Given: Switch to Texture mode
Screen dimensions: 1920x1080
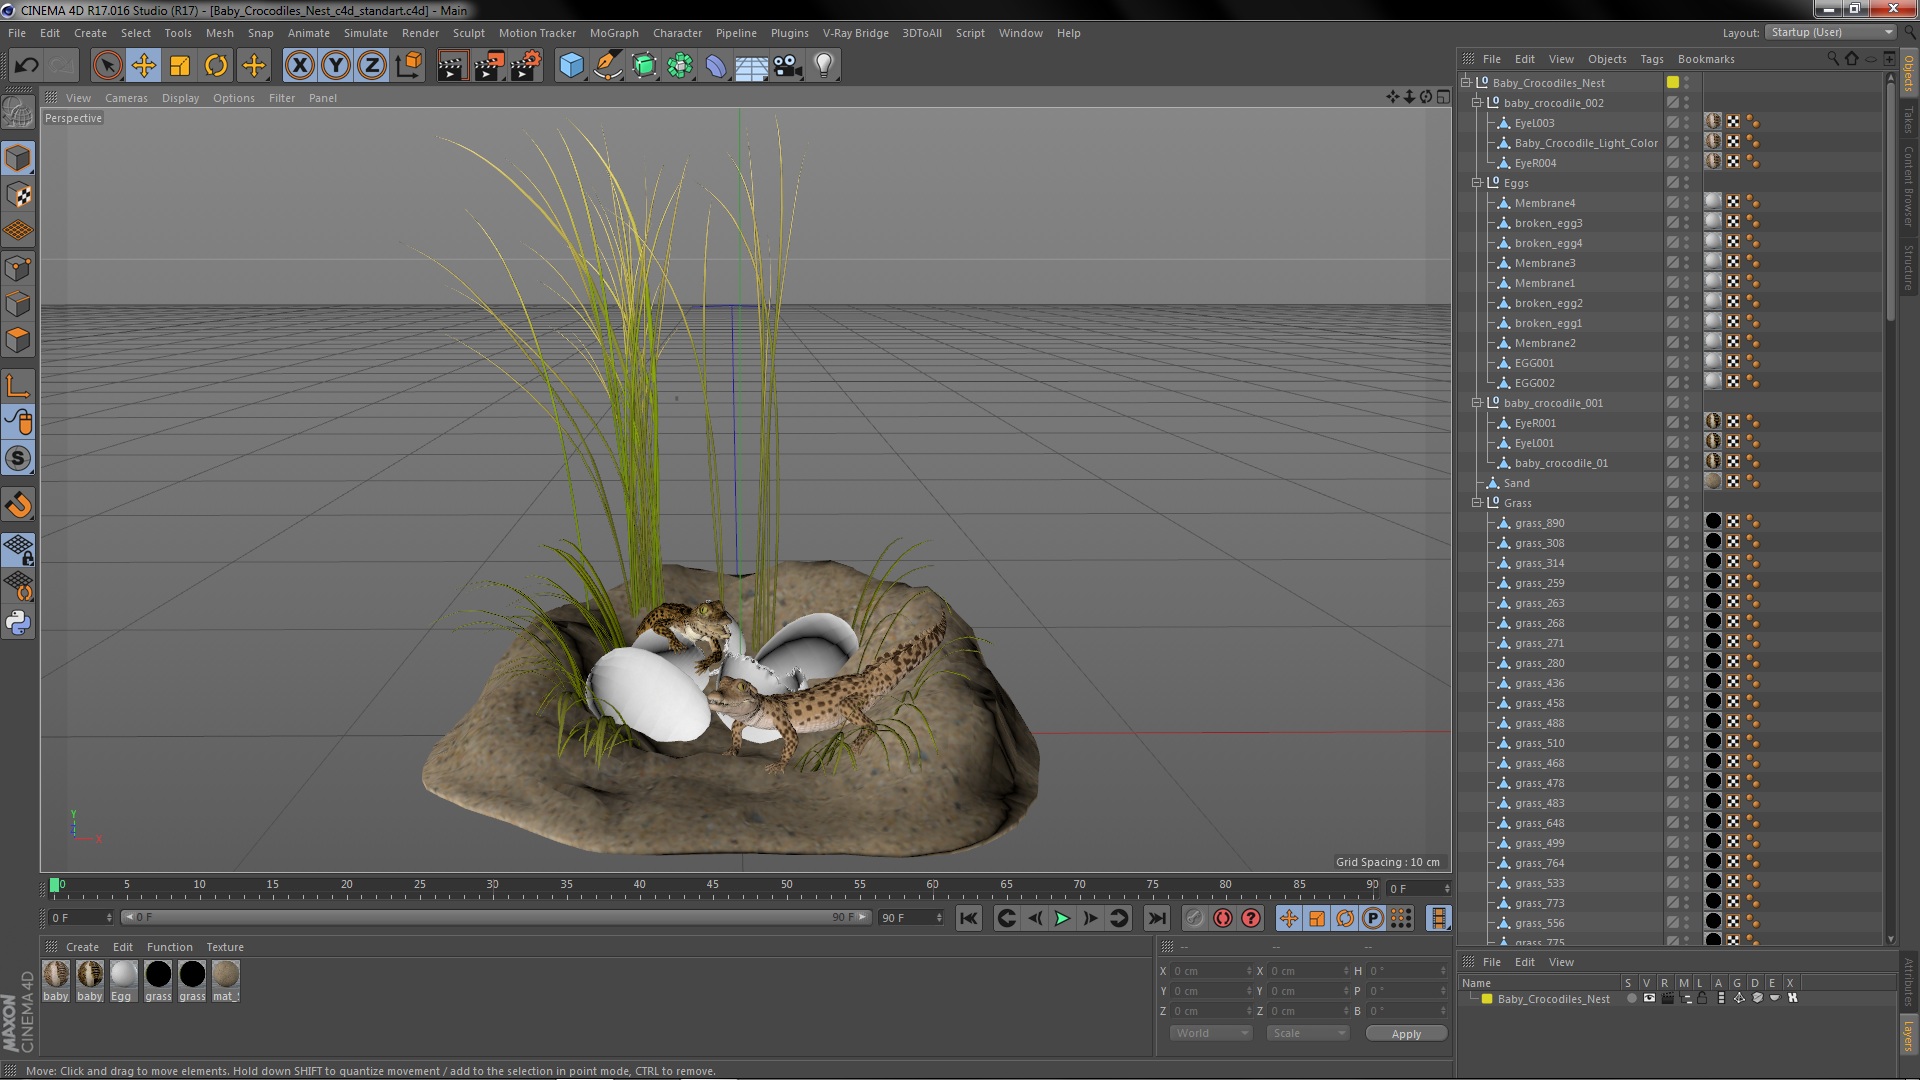Looking at the screenshot, I should click(18, 195).
